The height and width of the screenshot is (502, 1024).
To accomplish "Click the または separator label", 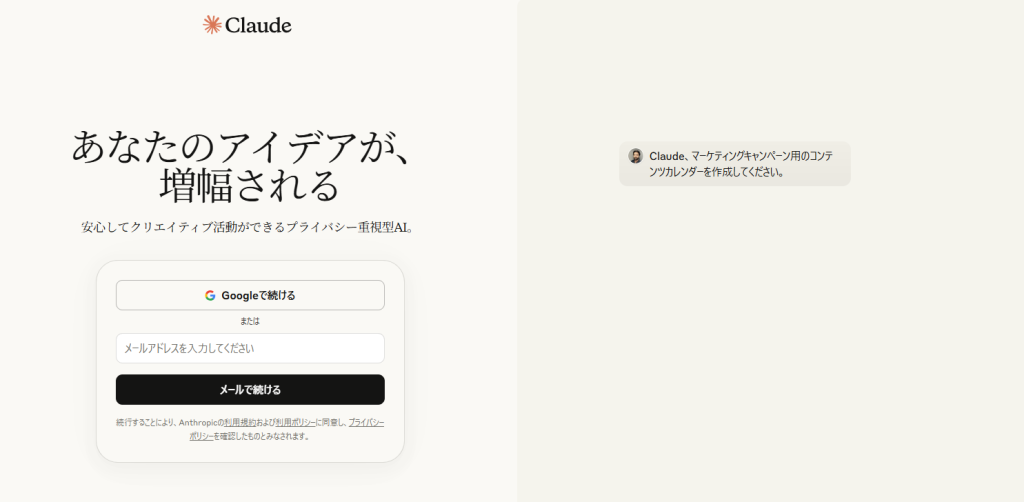I will [x=249, y=321].
